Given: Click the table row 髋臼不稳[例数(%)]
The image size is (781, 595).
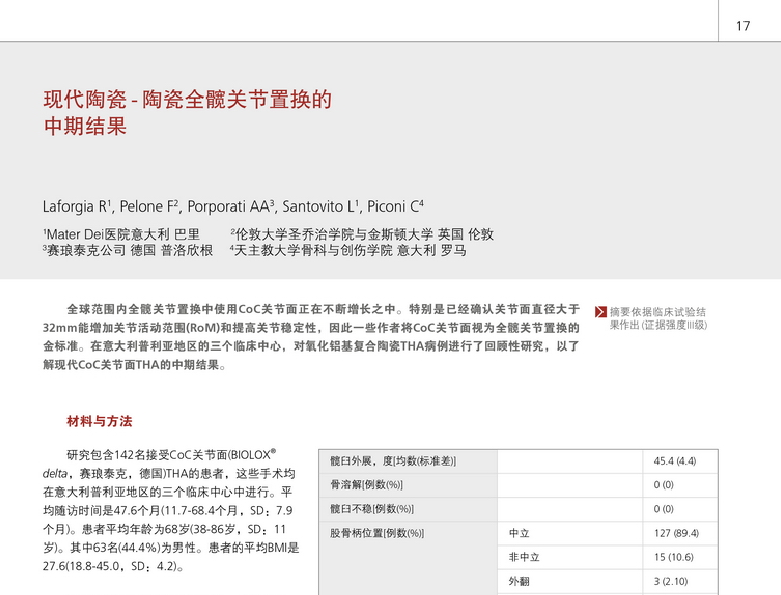Looking at the screenshot, I should 371,509.
